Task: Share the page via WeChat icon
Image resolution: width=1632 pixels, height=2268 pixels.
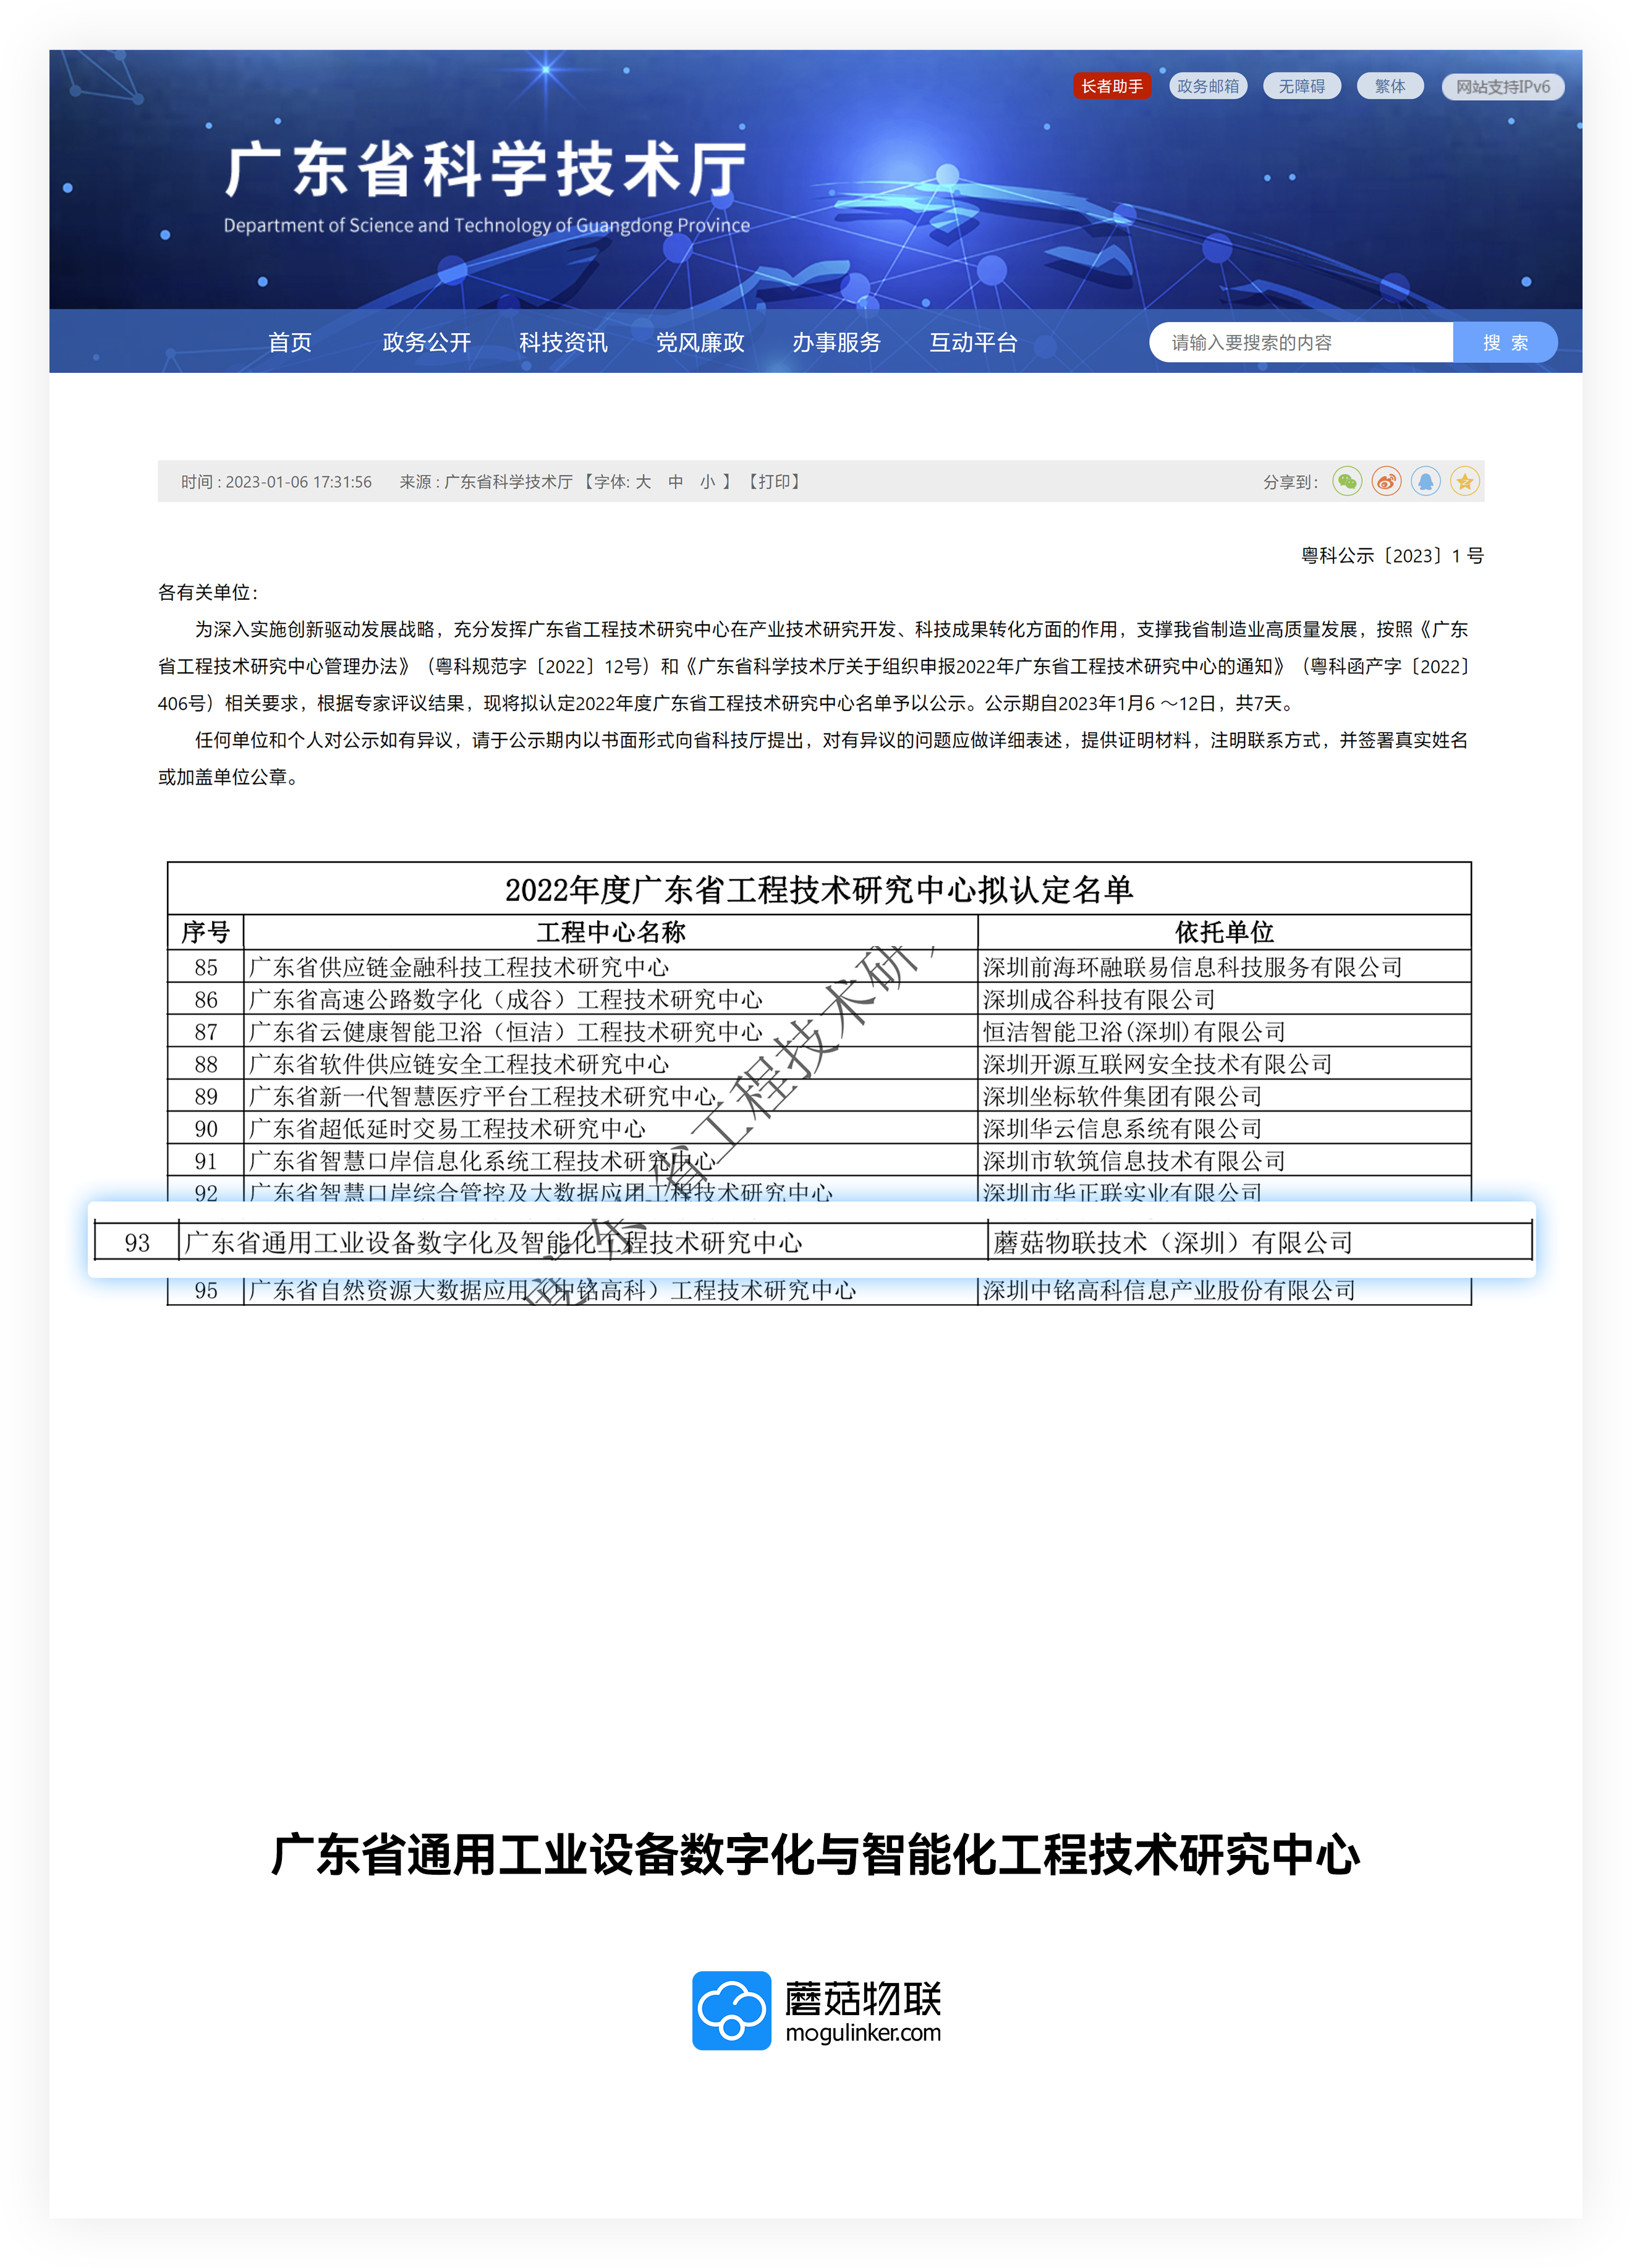Action: pos(1347,482)
